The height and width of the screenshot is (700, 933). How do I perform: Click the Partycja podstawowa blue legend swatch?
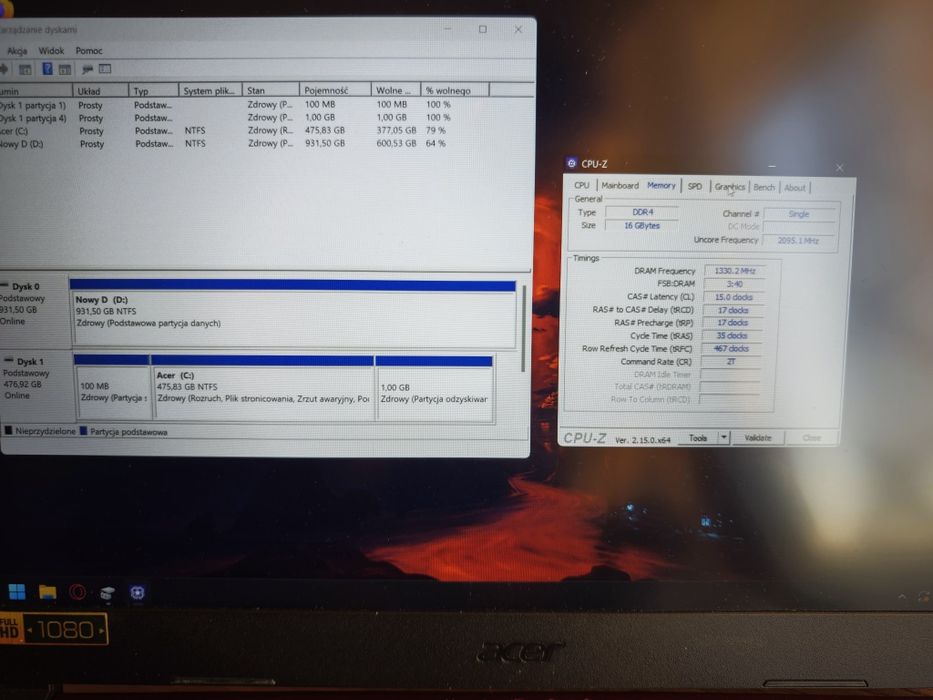[83, 430]
